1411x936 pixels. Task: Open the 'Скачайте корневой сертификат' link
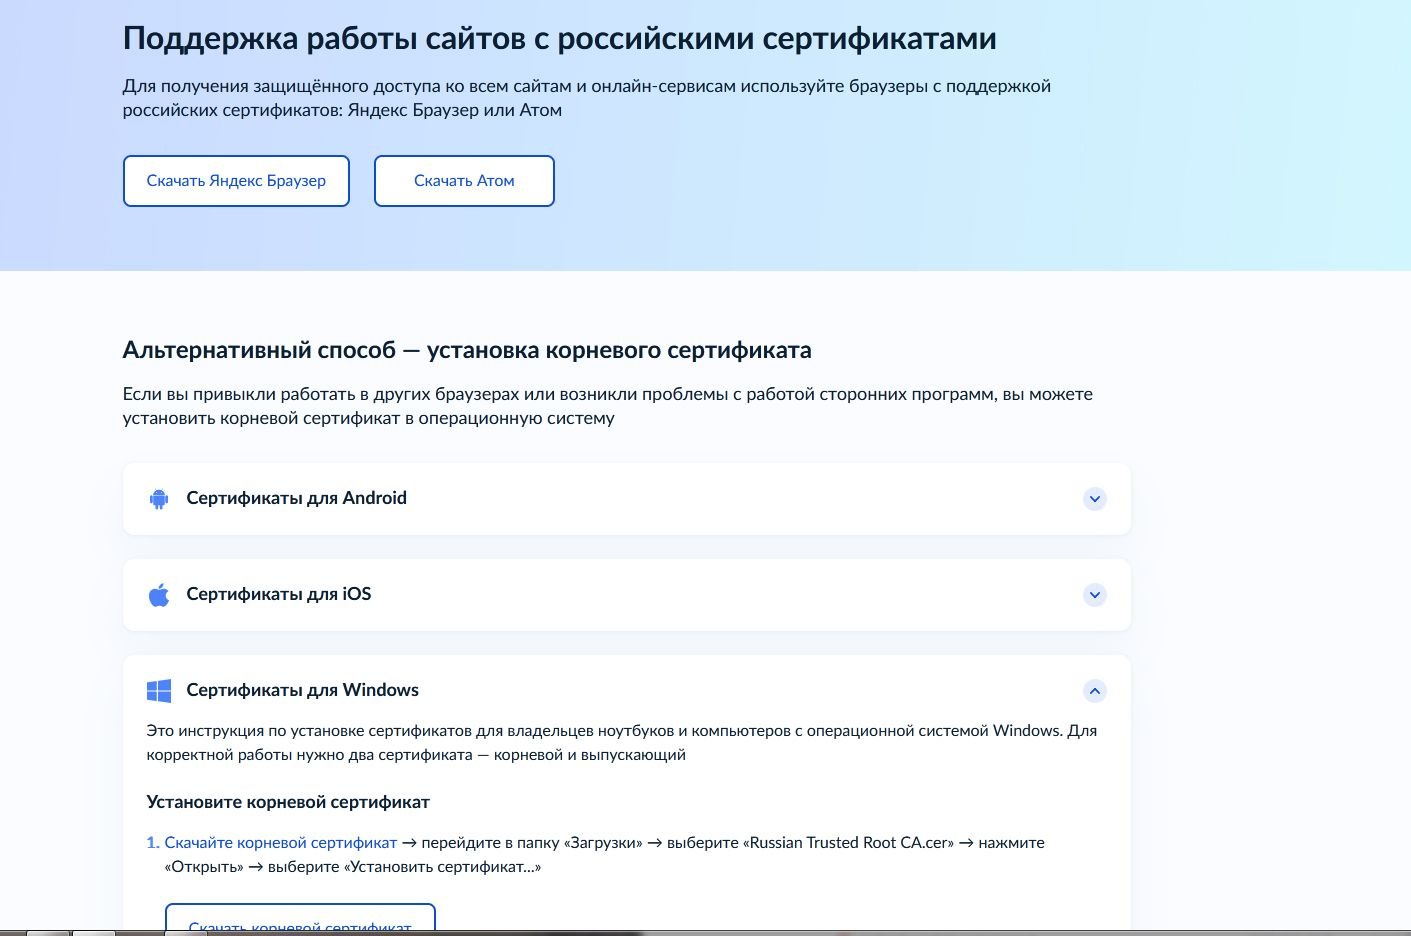point(280,843)
